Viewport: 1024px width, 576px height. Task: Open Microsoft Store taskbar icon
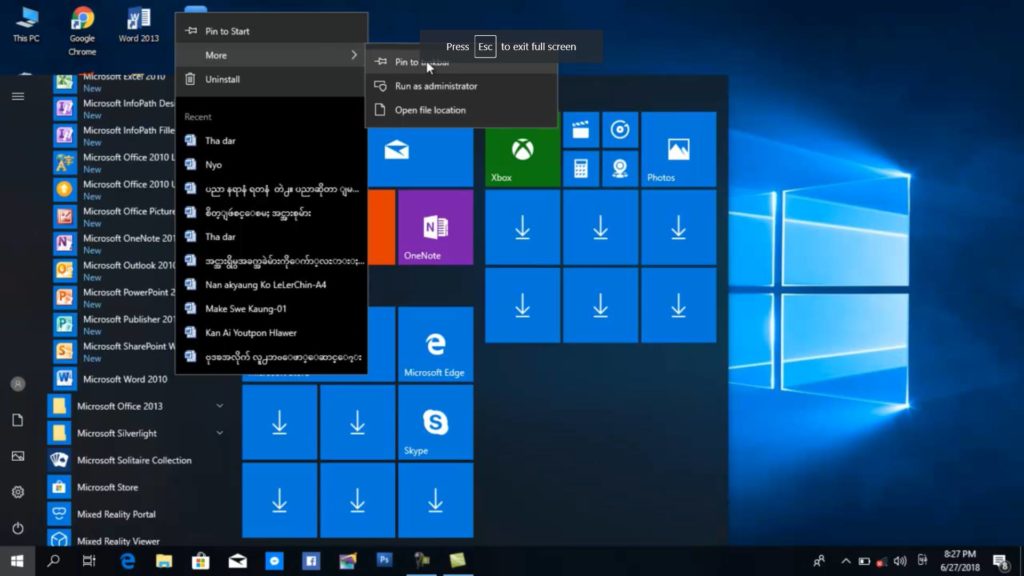(x=200, y=561)
